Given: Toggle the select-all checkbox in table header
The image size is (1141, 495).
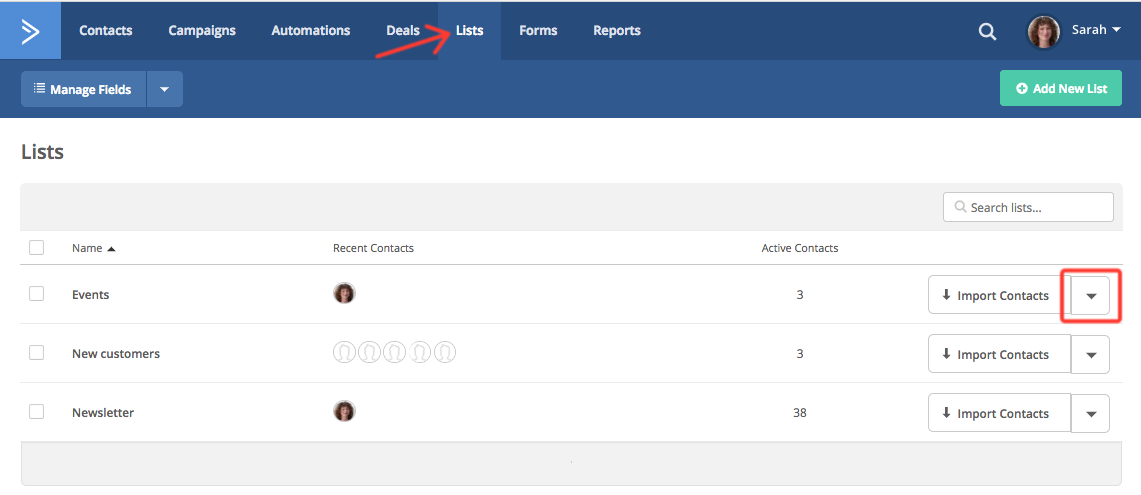Looking at the screenshot, I should click(x=37, y=248).
